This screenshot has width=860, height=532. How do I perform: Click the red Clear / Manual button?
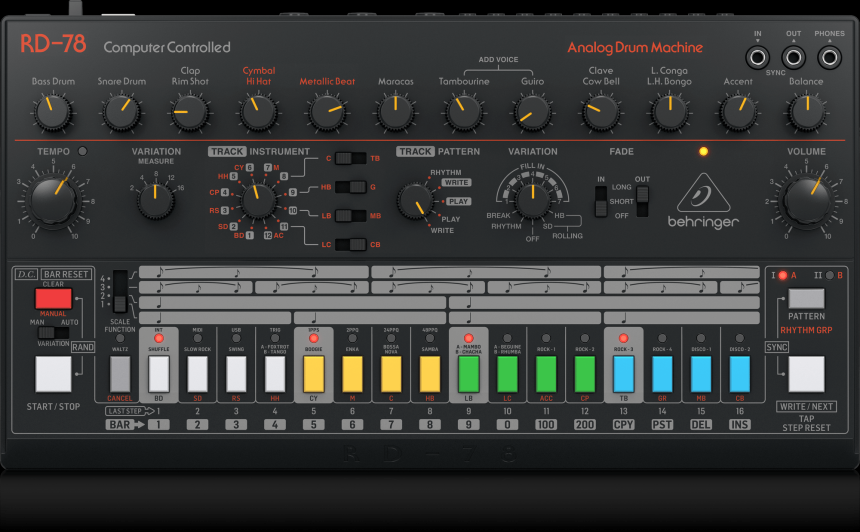[53, 299]
